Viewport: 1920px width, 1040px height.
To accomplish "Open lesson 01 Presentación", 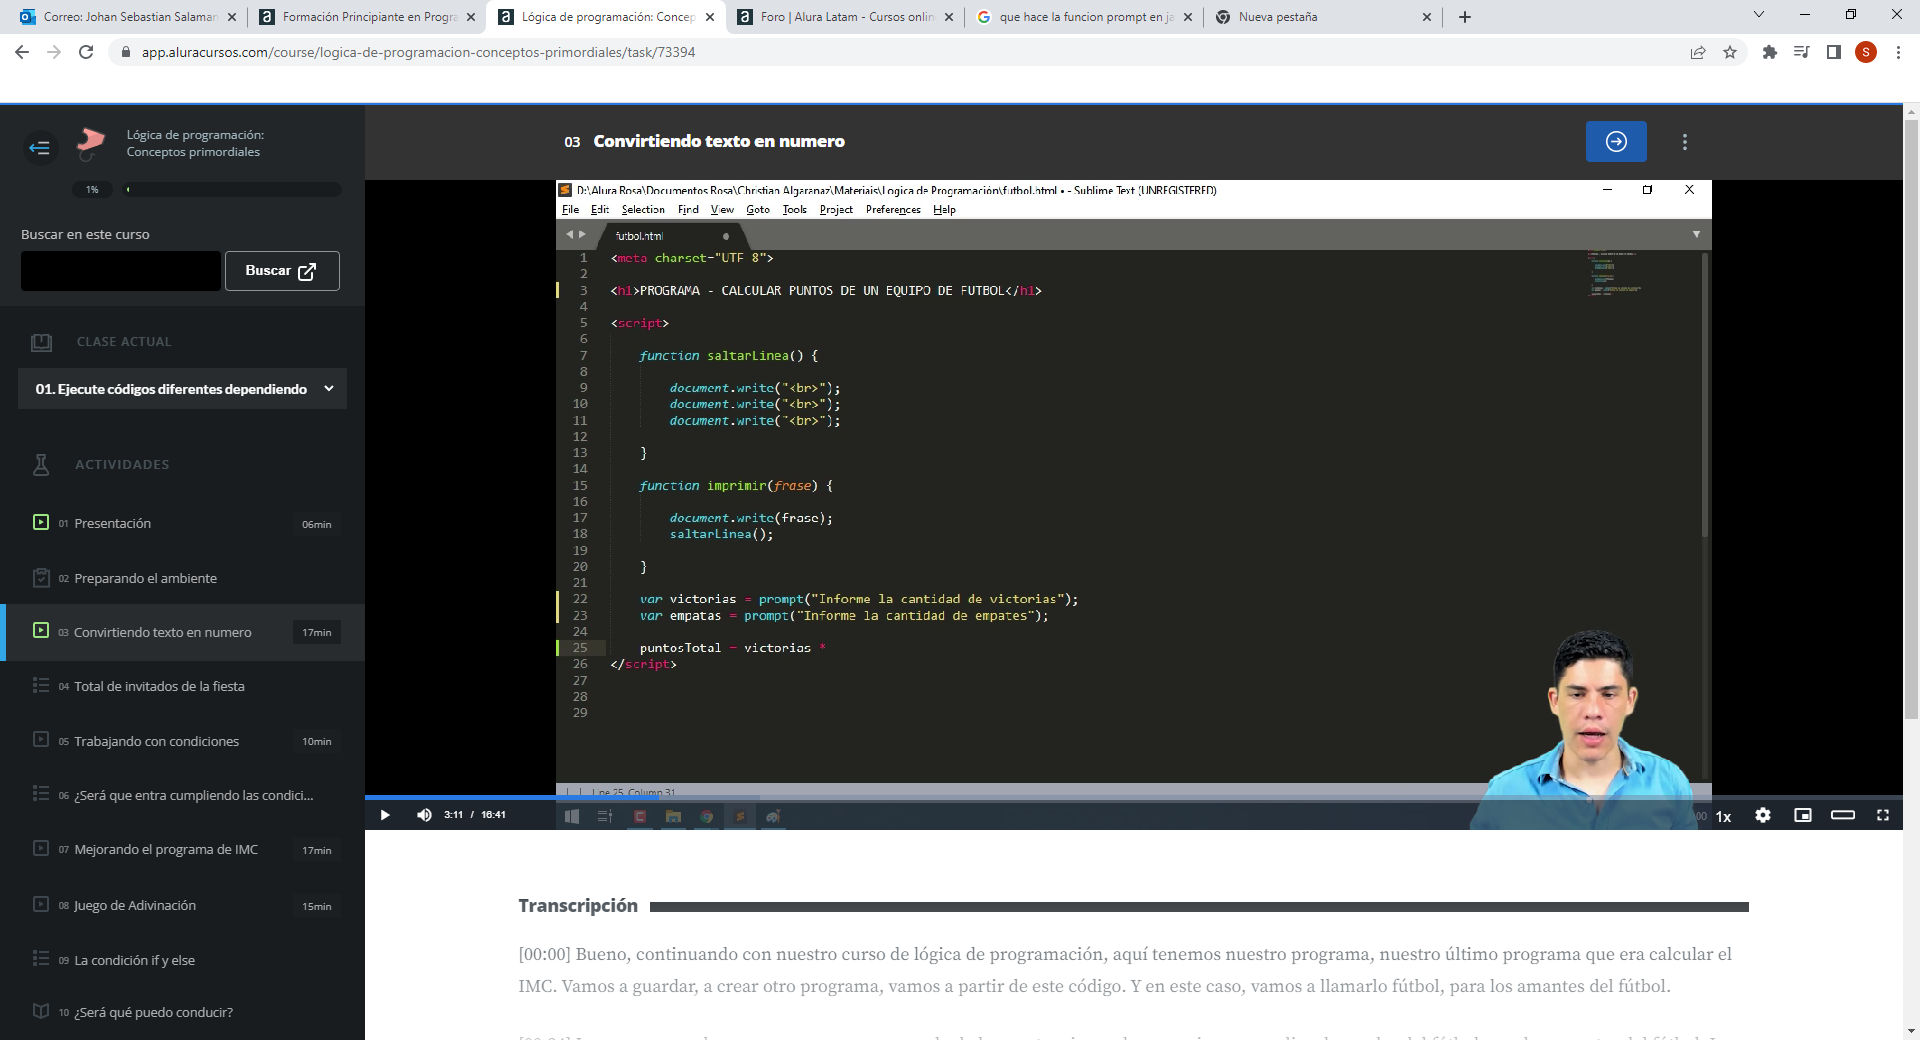I will 184,523.
